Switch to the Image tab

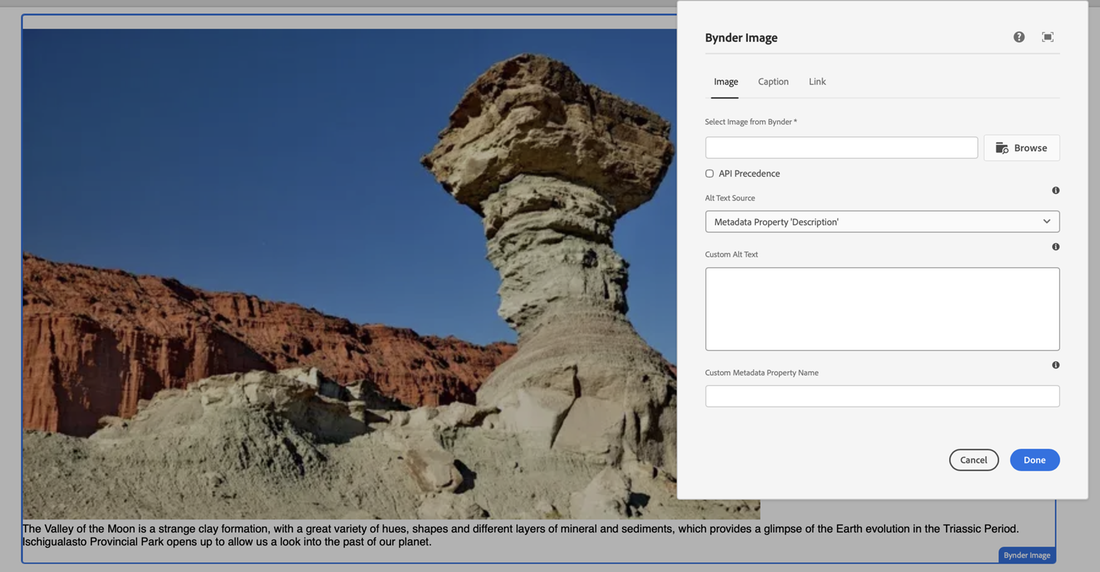coord(726,82)
